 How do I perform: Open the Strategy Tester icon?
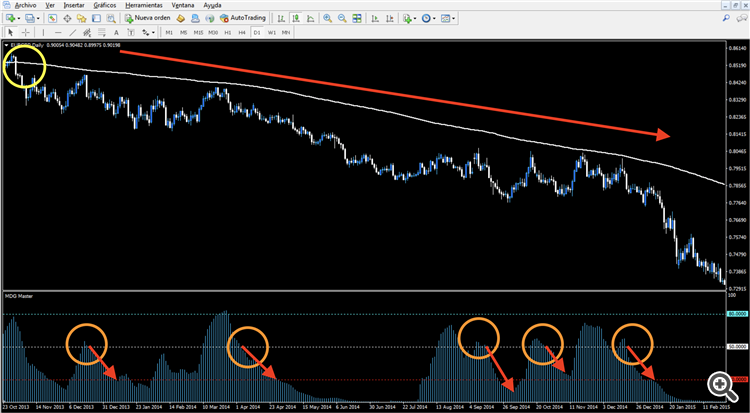click(x=111, y=18)
